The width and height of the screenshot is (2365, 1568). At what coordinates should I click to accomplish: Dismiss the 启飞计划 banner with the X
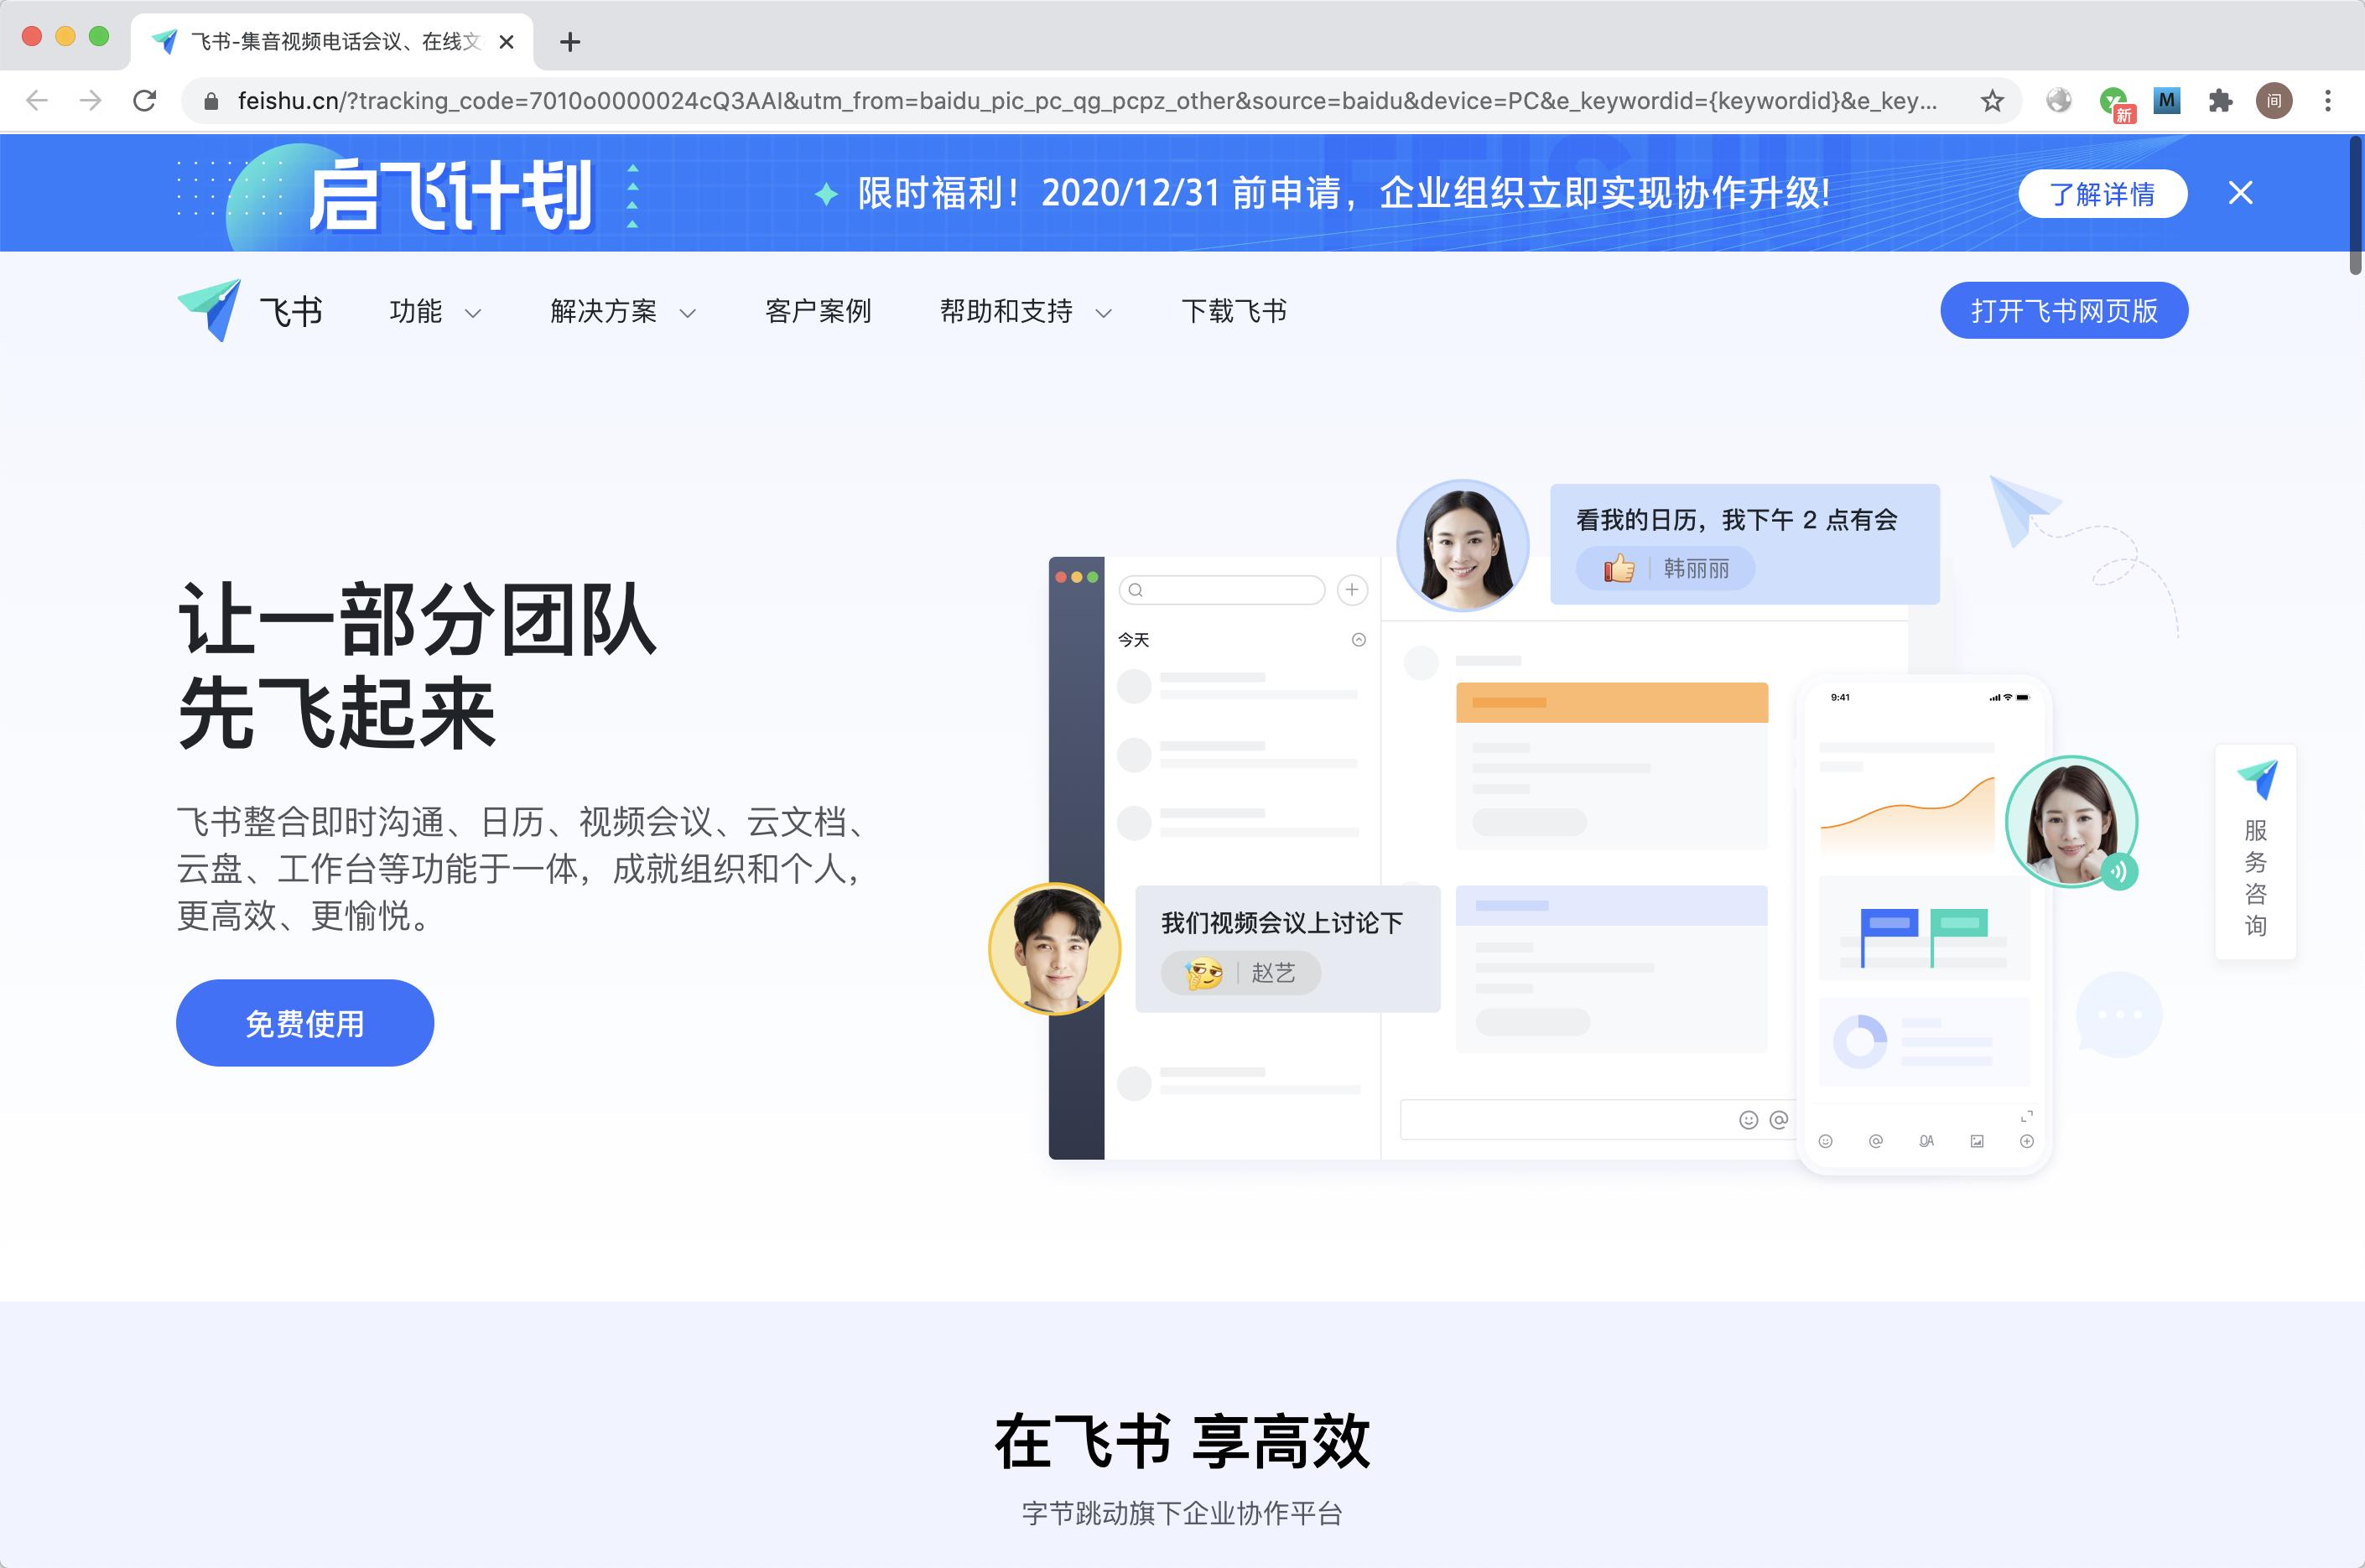tap(2241, 194)
